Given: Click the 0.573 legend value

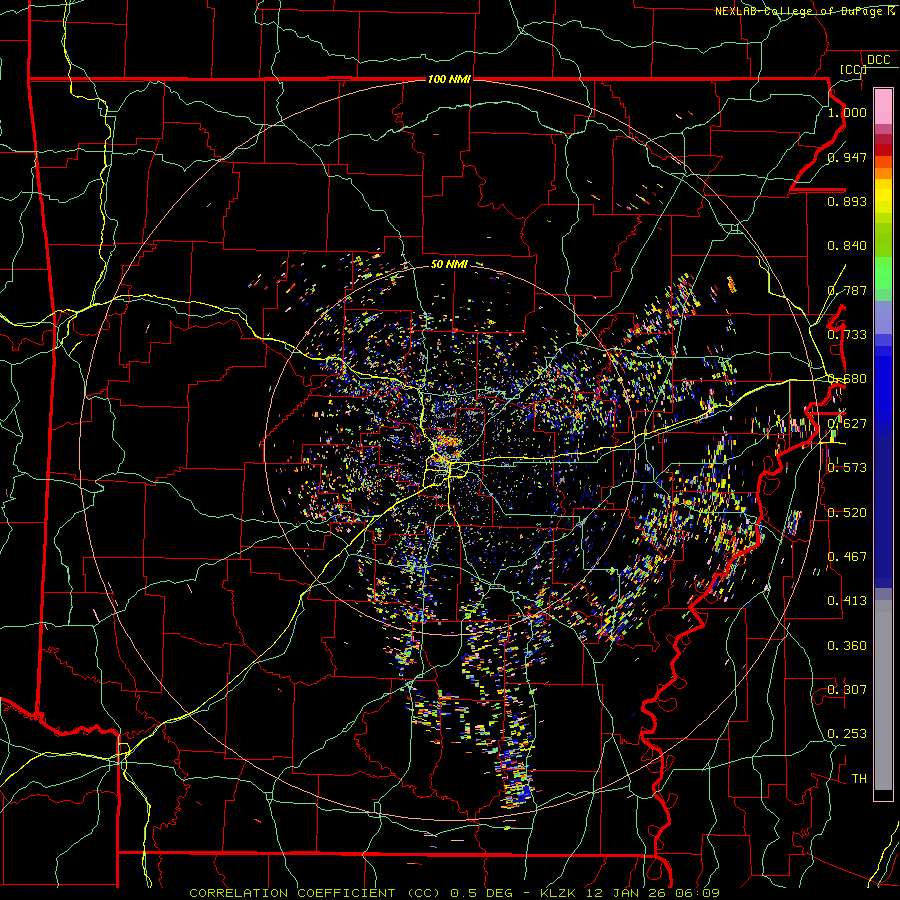Looking at the screenshot, I should coord(847,467).
